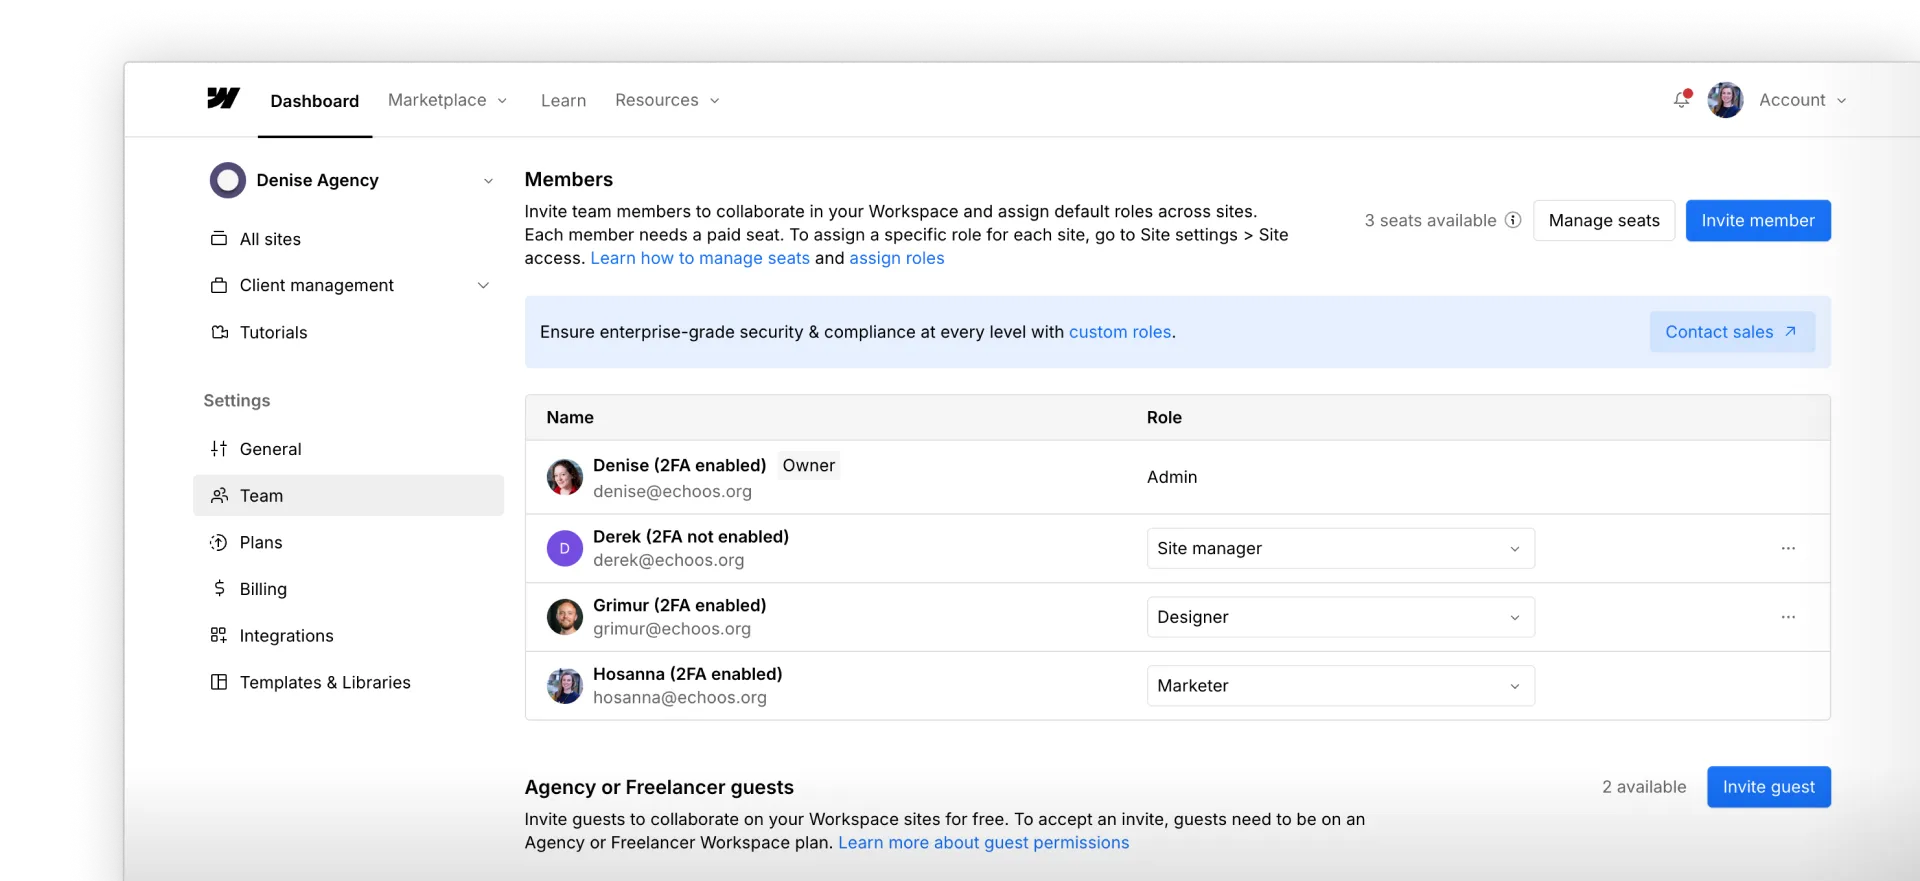Click the General settings sliders icon
Image resolution: width=1920 pixels, height=881 pixels.
219,449
